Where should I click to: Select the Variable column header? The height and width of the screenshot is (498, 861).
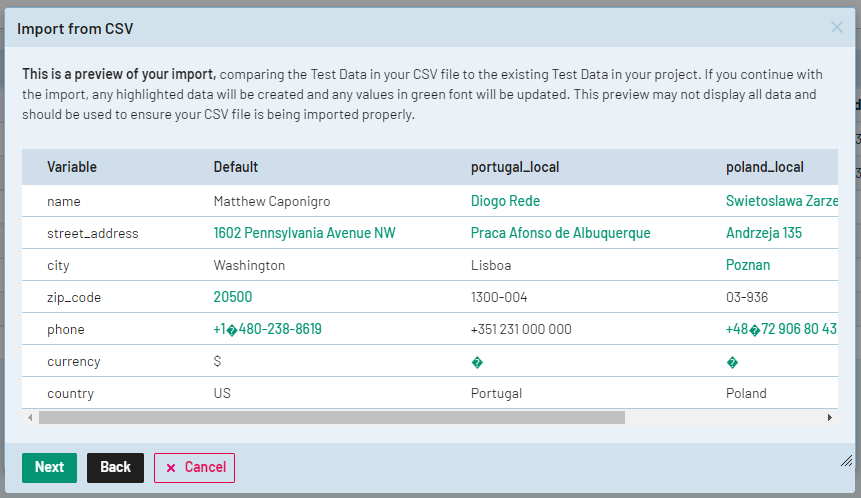point(72,167)
